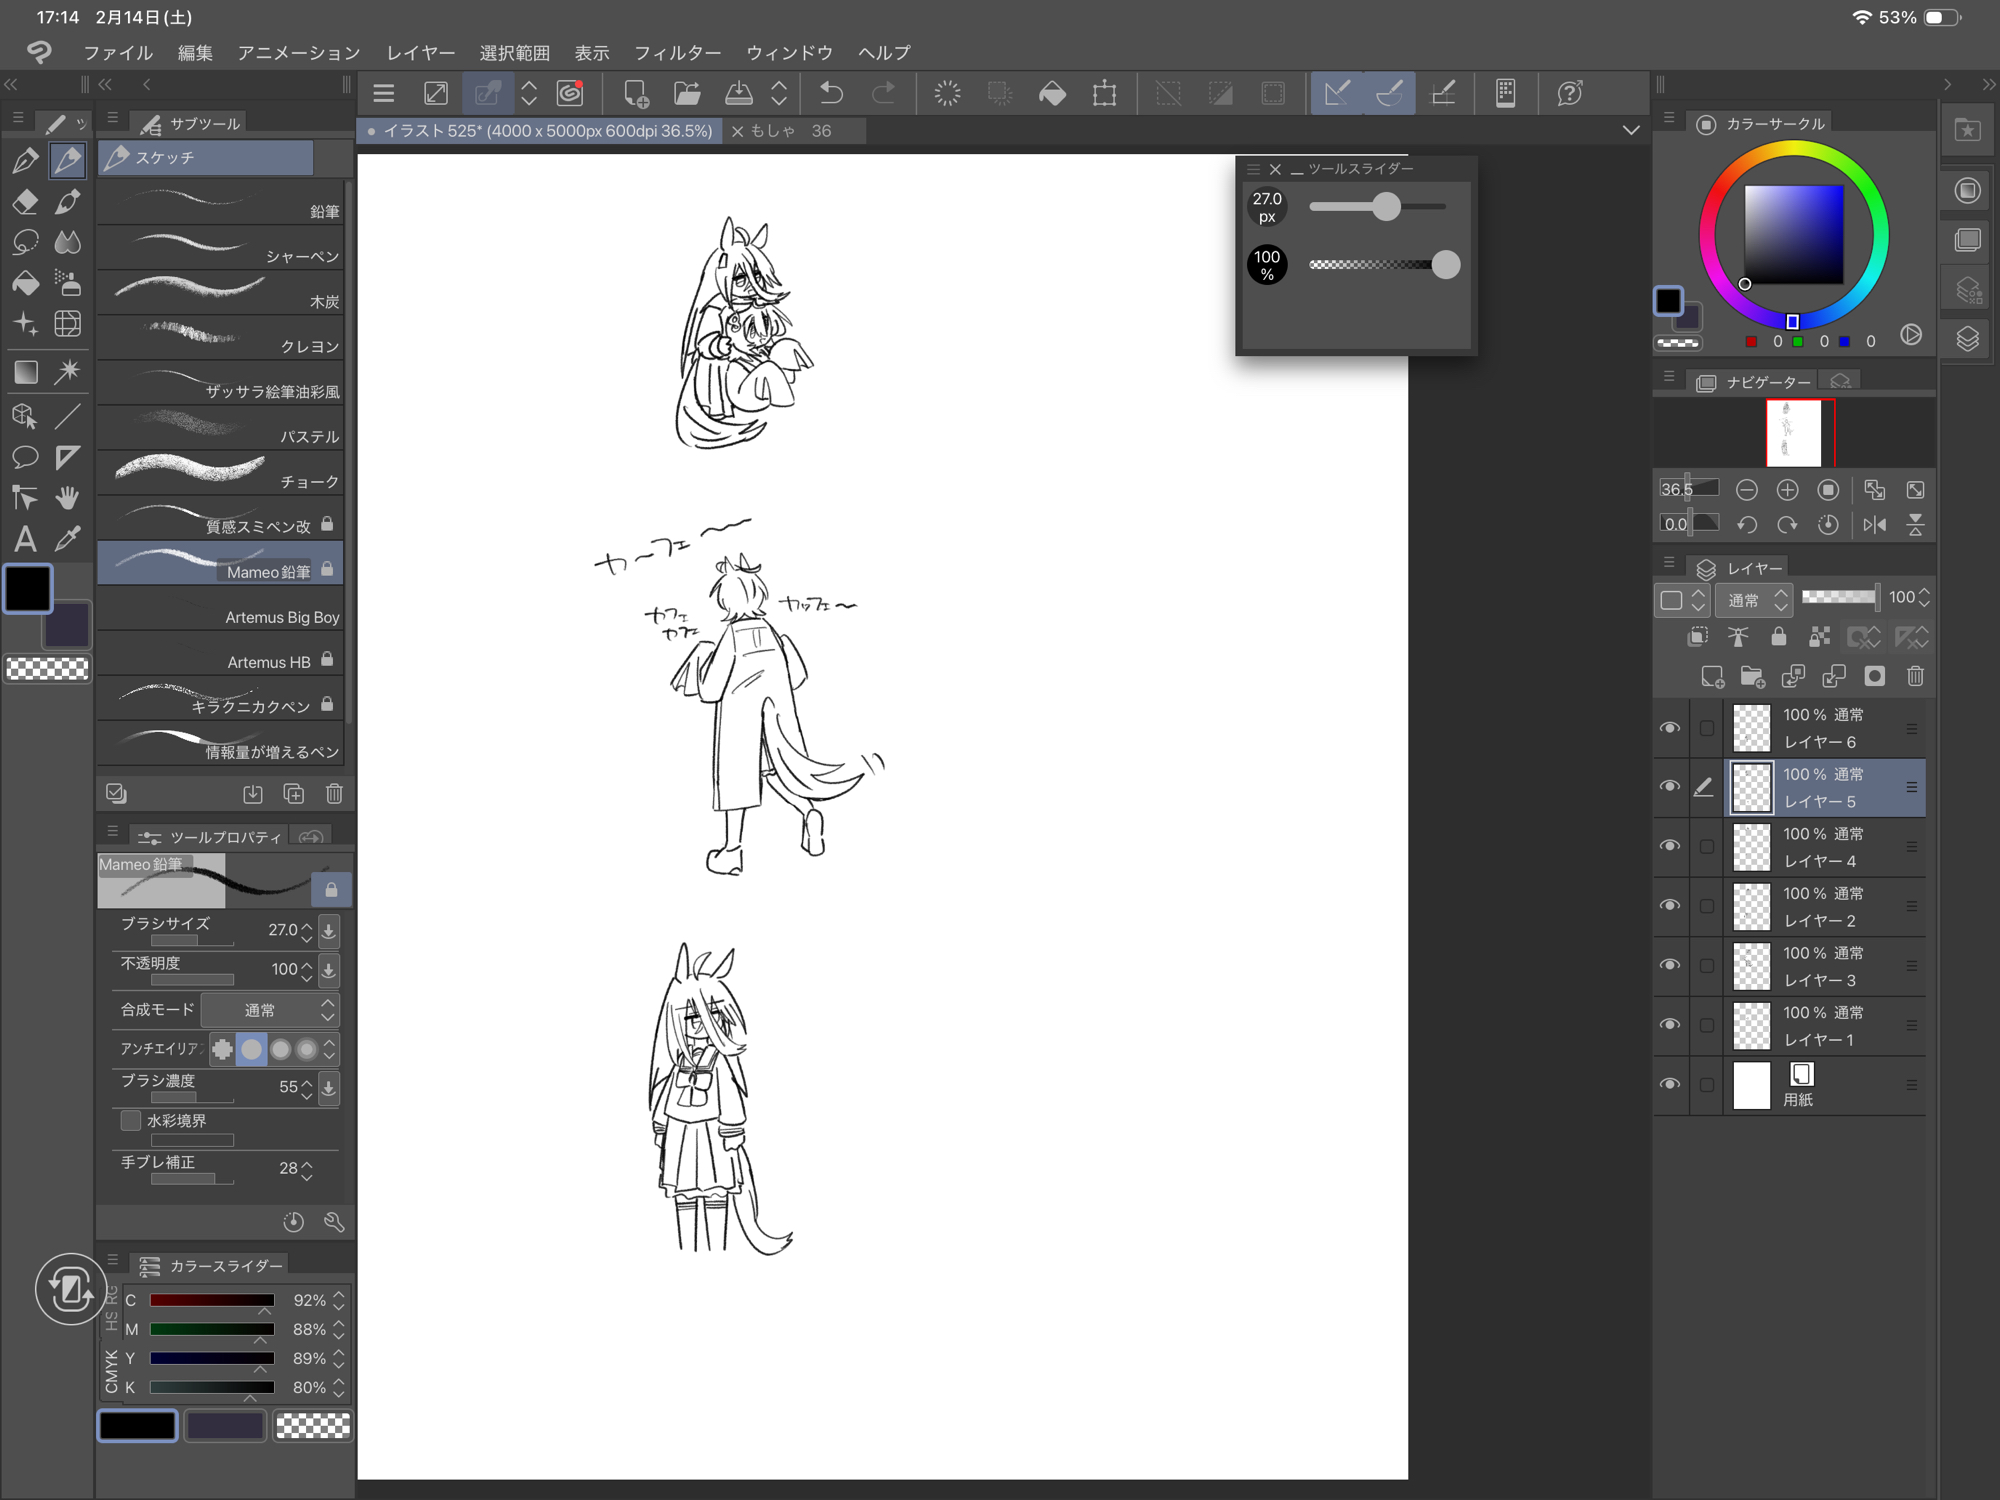Image resolution: width=2000 pixels, height=1500 pixels.
Task: Select the Eraser tool
Action: [25, 201]
